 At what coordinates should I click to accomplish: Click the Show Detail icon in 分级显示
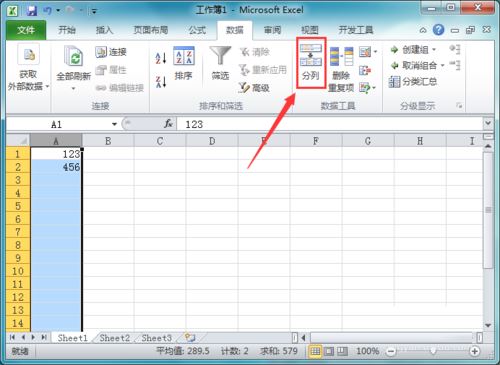tap(455, 49)
